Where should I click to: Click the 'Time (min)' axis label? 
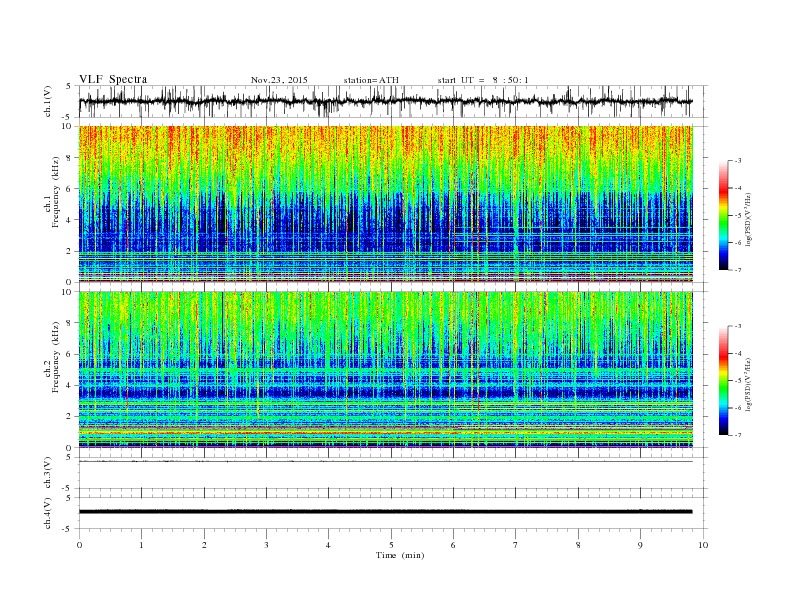coord(400,555)
